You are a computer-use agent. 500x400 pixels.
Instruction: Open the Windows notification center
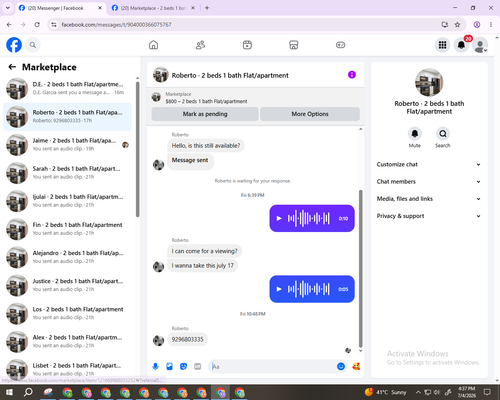[x=487, y=392]
